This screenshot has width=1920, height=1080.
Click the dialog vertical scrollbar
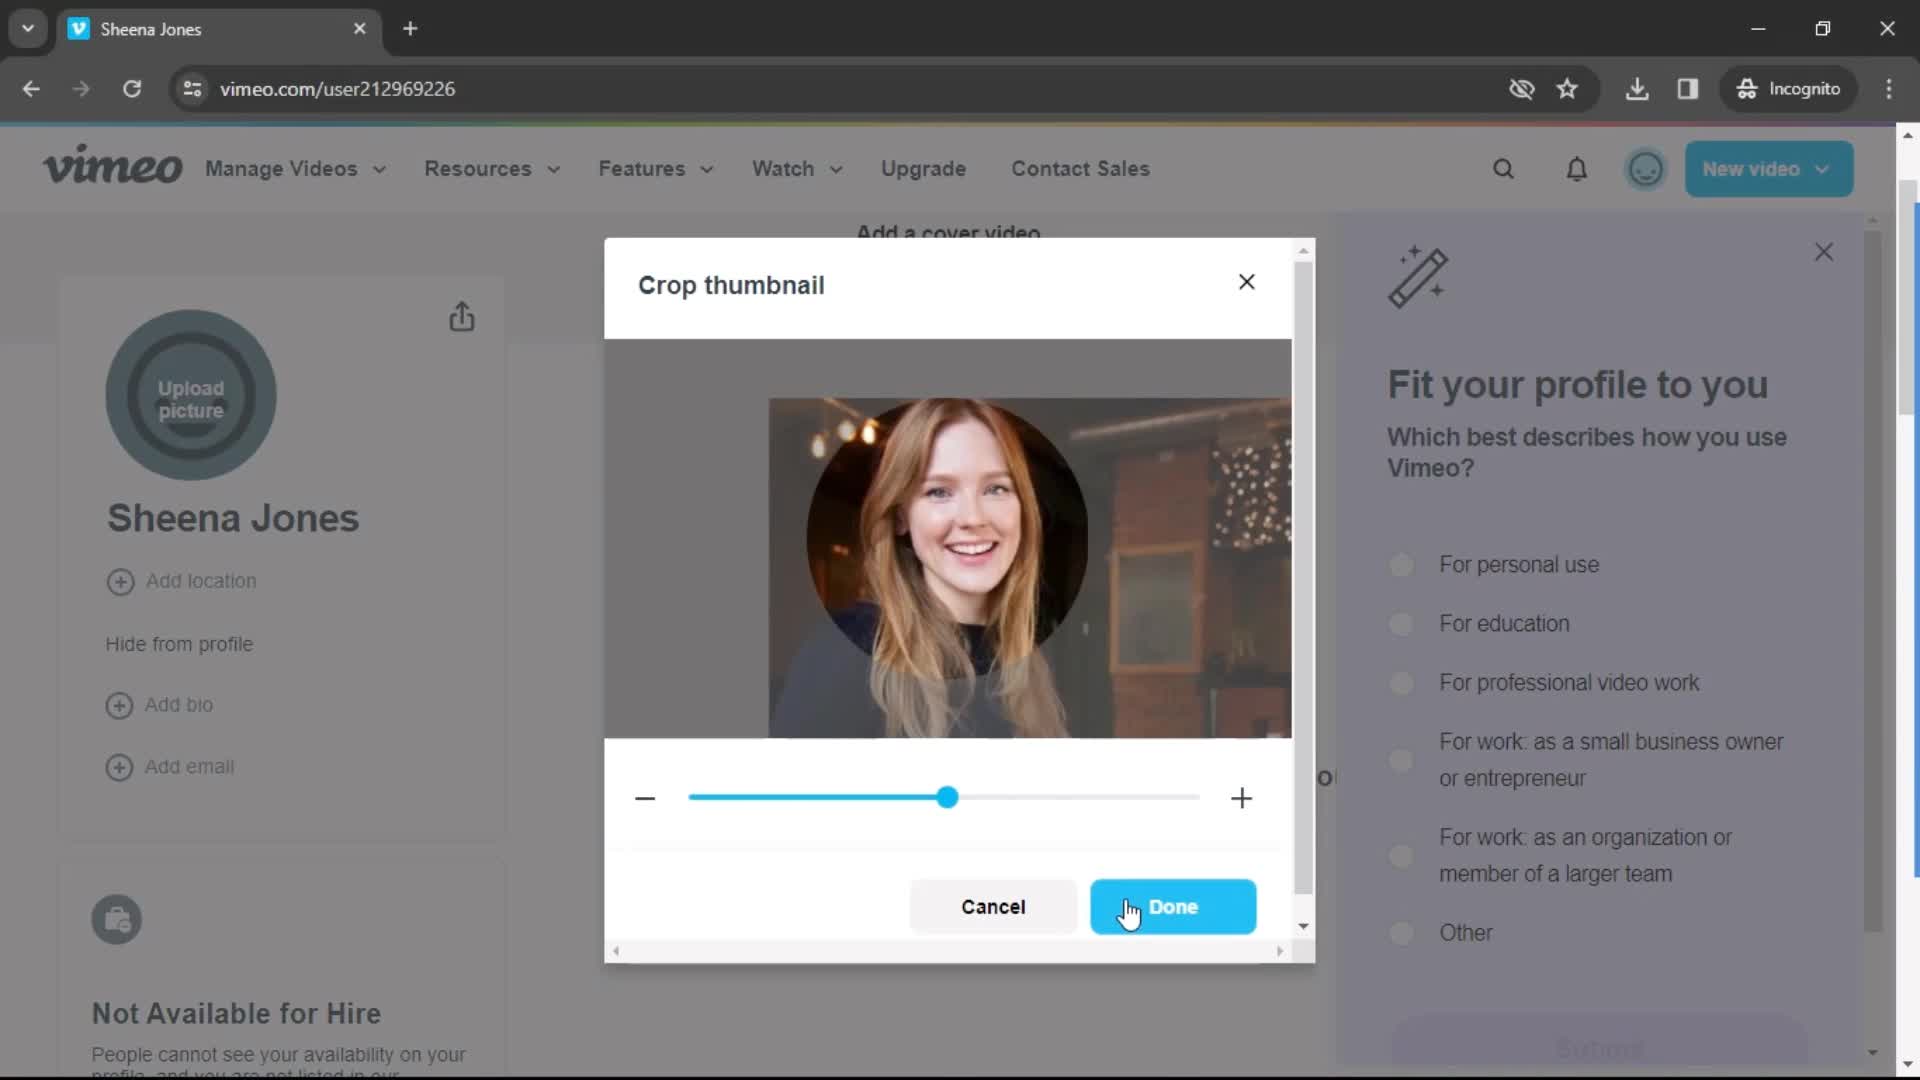point(1303,578)
